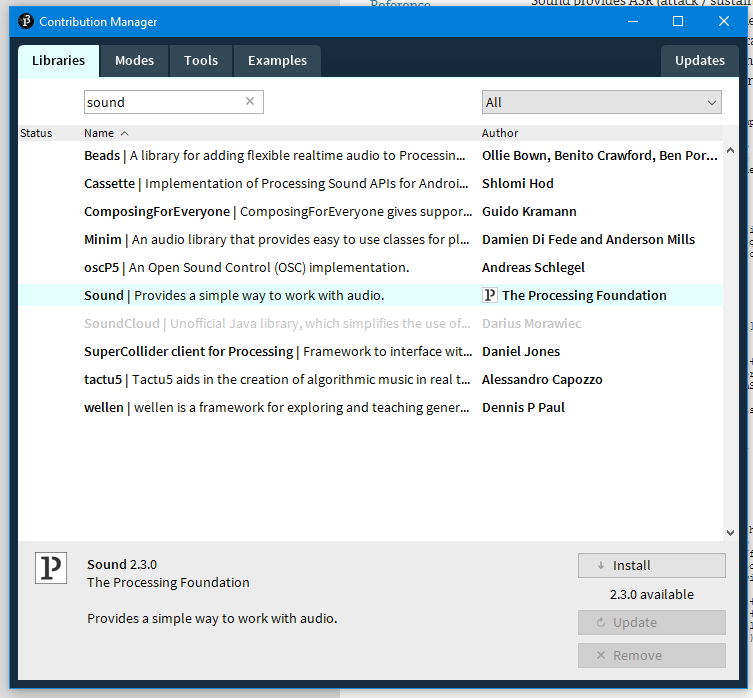Click the Processing logo in the title bar
The height and width of the screenshot is (698, 753).
click(x=26, y=21)
